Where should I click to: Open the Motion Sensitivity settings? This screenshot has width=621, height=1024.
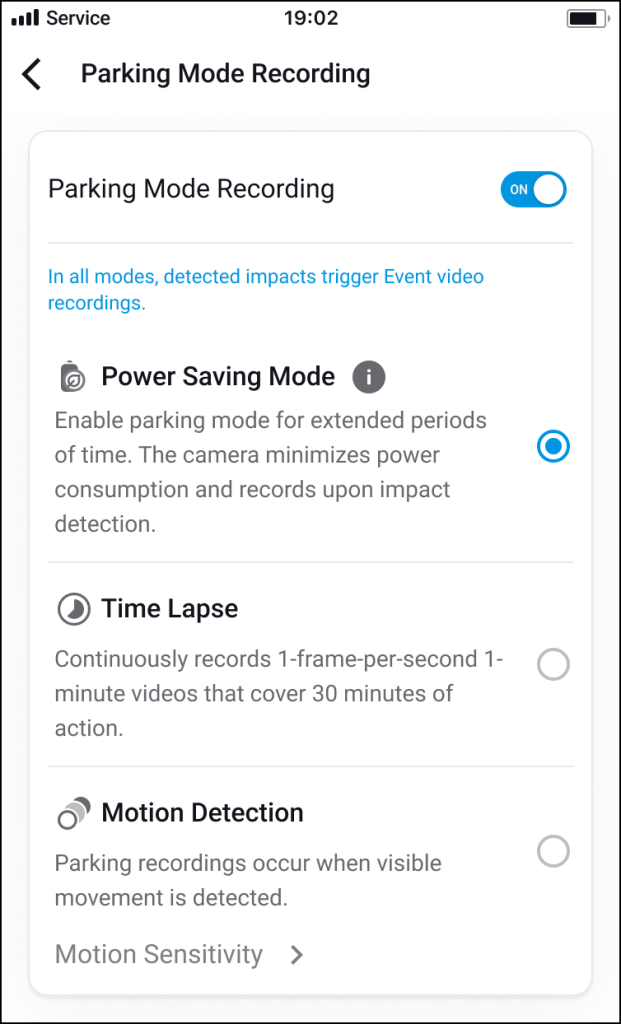click(x=159, y=955)
